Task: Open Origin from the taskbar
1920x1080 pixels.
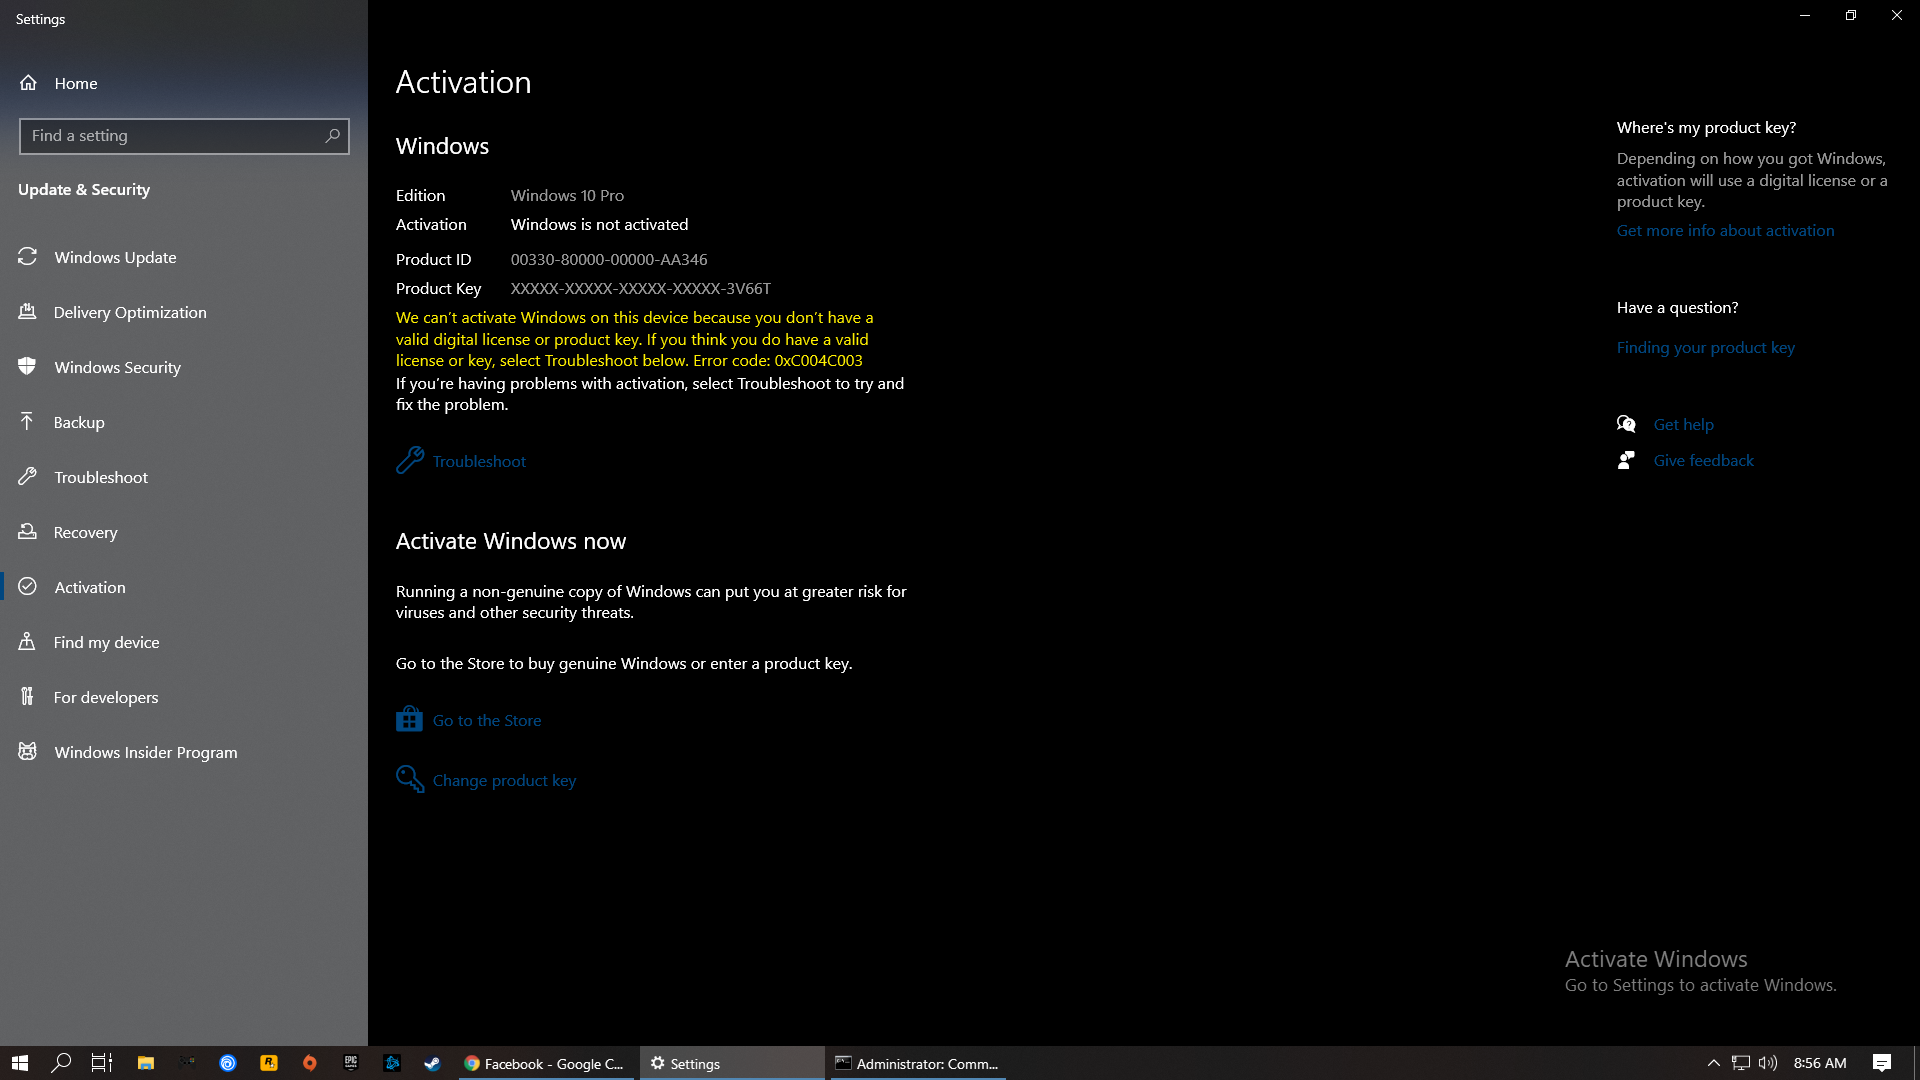Action: 310,1063
